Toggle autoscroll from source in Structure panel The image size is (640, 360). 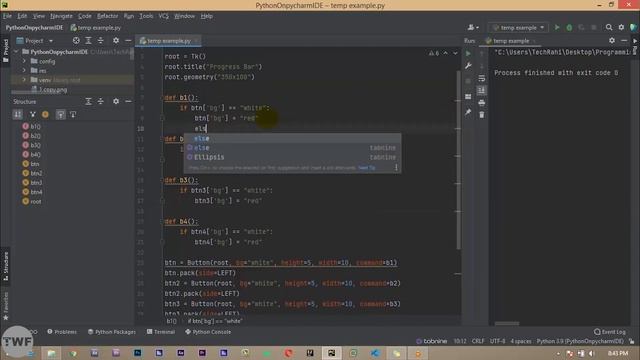(x=73, y=115)
